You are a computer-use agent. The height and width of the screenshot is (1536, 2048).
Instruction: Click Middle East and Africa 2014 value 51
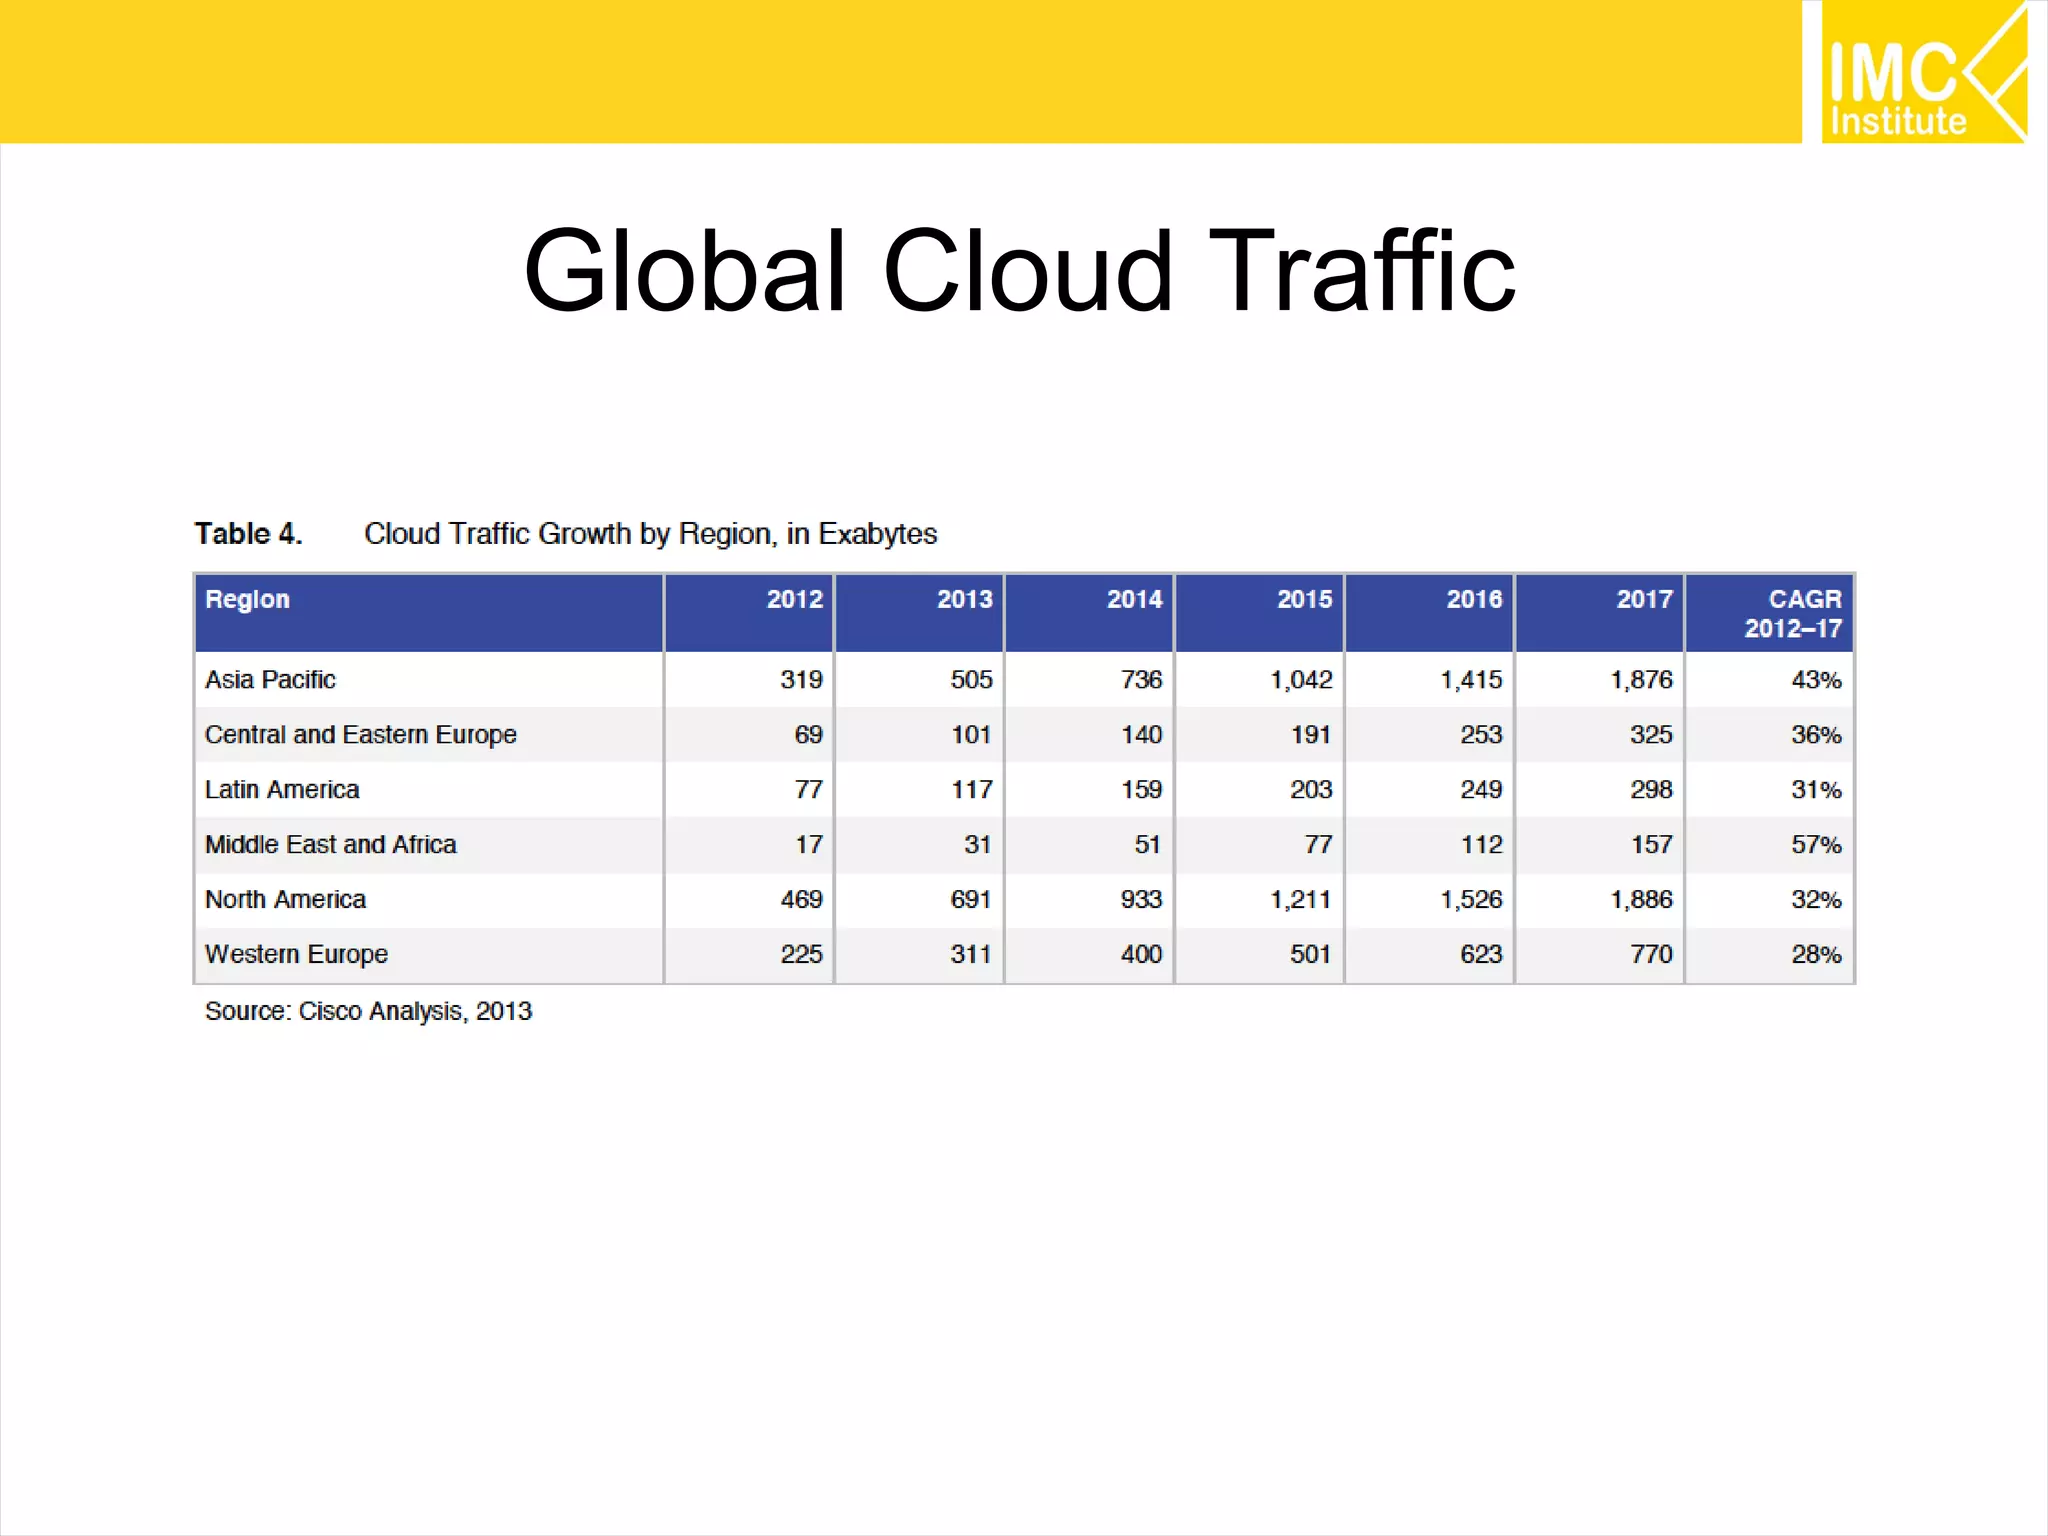point(1148,845)
